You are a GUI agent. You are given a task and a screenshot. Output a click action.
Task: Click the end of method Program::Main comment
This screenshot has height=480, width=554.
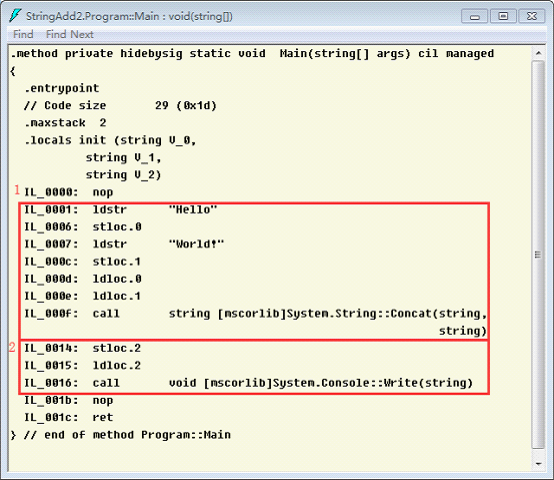pyautogui.click(x=120, y=435)
